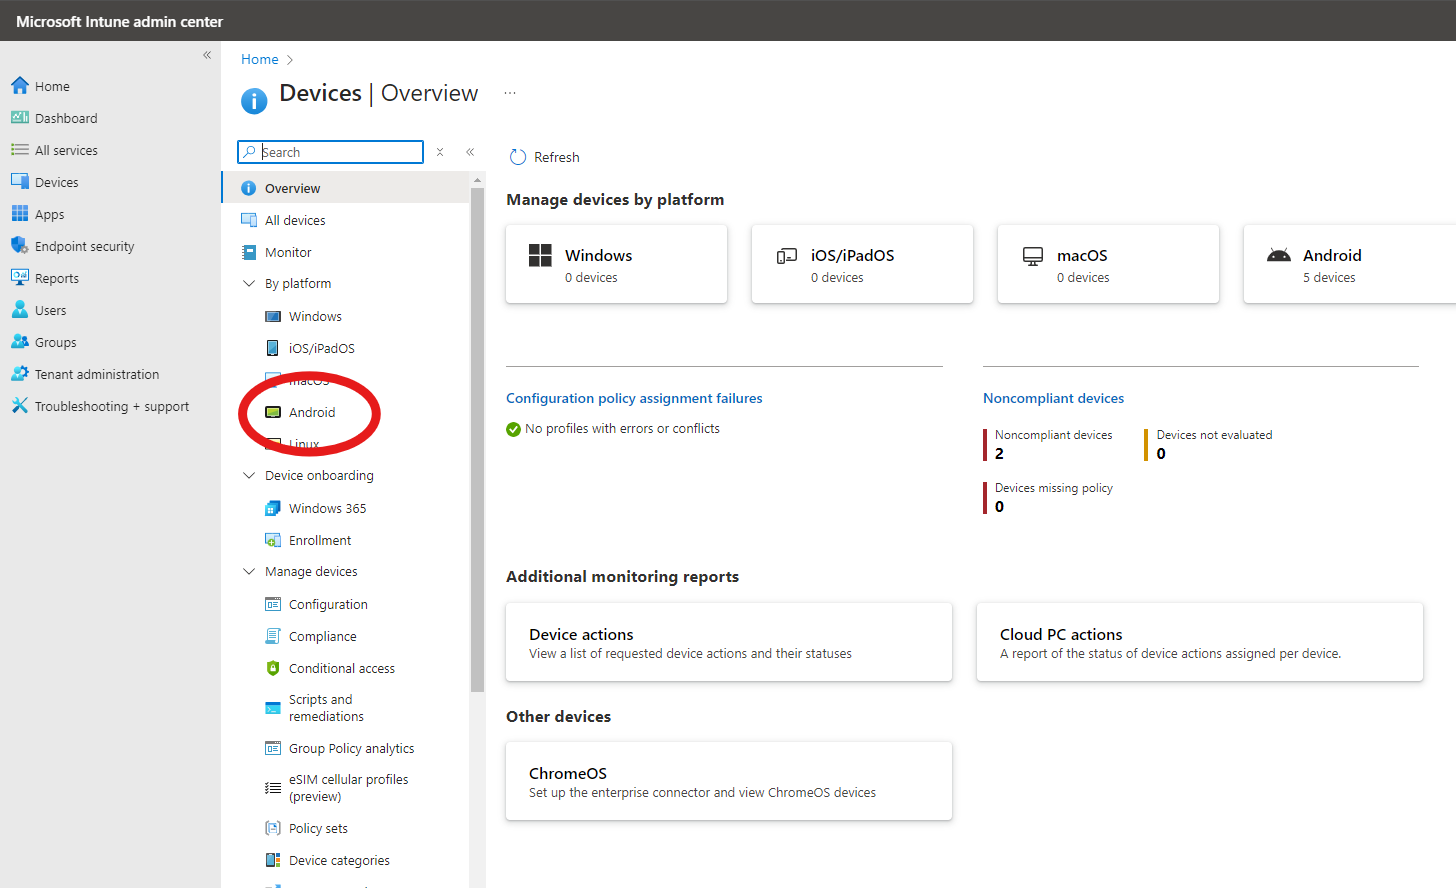Collapse the By platform section chevron
Screen dimensions: 1456x888
[x=249, y=284]
